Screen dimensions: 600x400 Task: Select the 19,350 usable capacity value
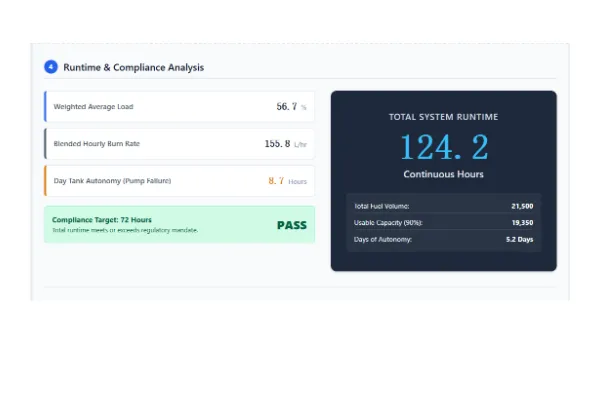[x=522, y=223]
